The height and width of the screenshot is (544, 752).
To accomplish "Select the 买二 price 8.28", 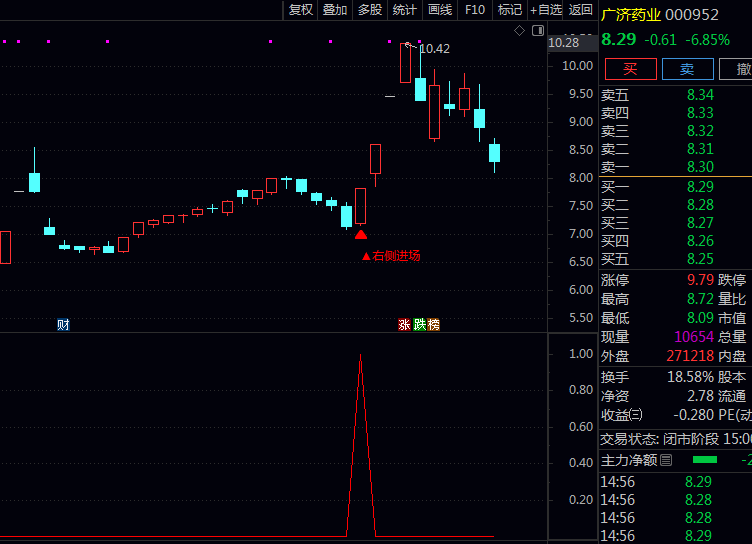I will (x=700, y=205).
